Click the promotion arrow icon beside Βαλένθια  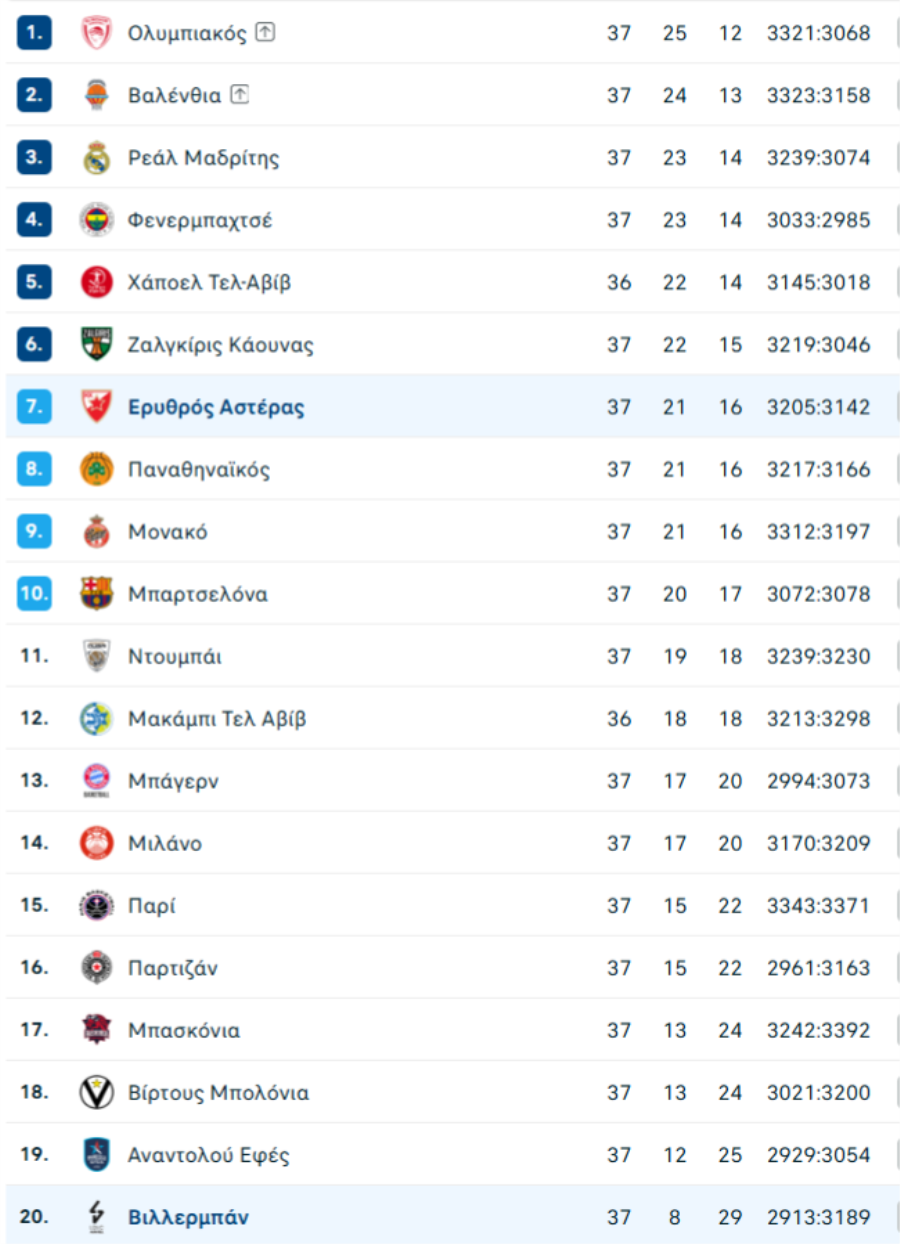(x=239, y=95)
